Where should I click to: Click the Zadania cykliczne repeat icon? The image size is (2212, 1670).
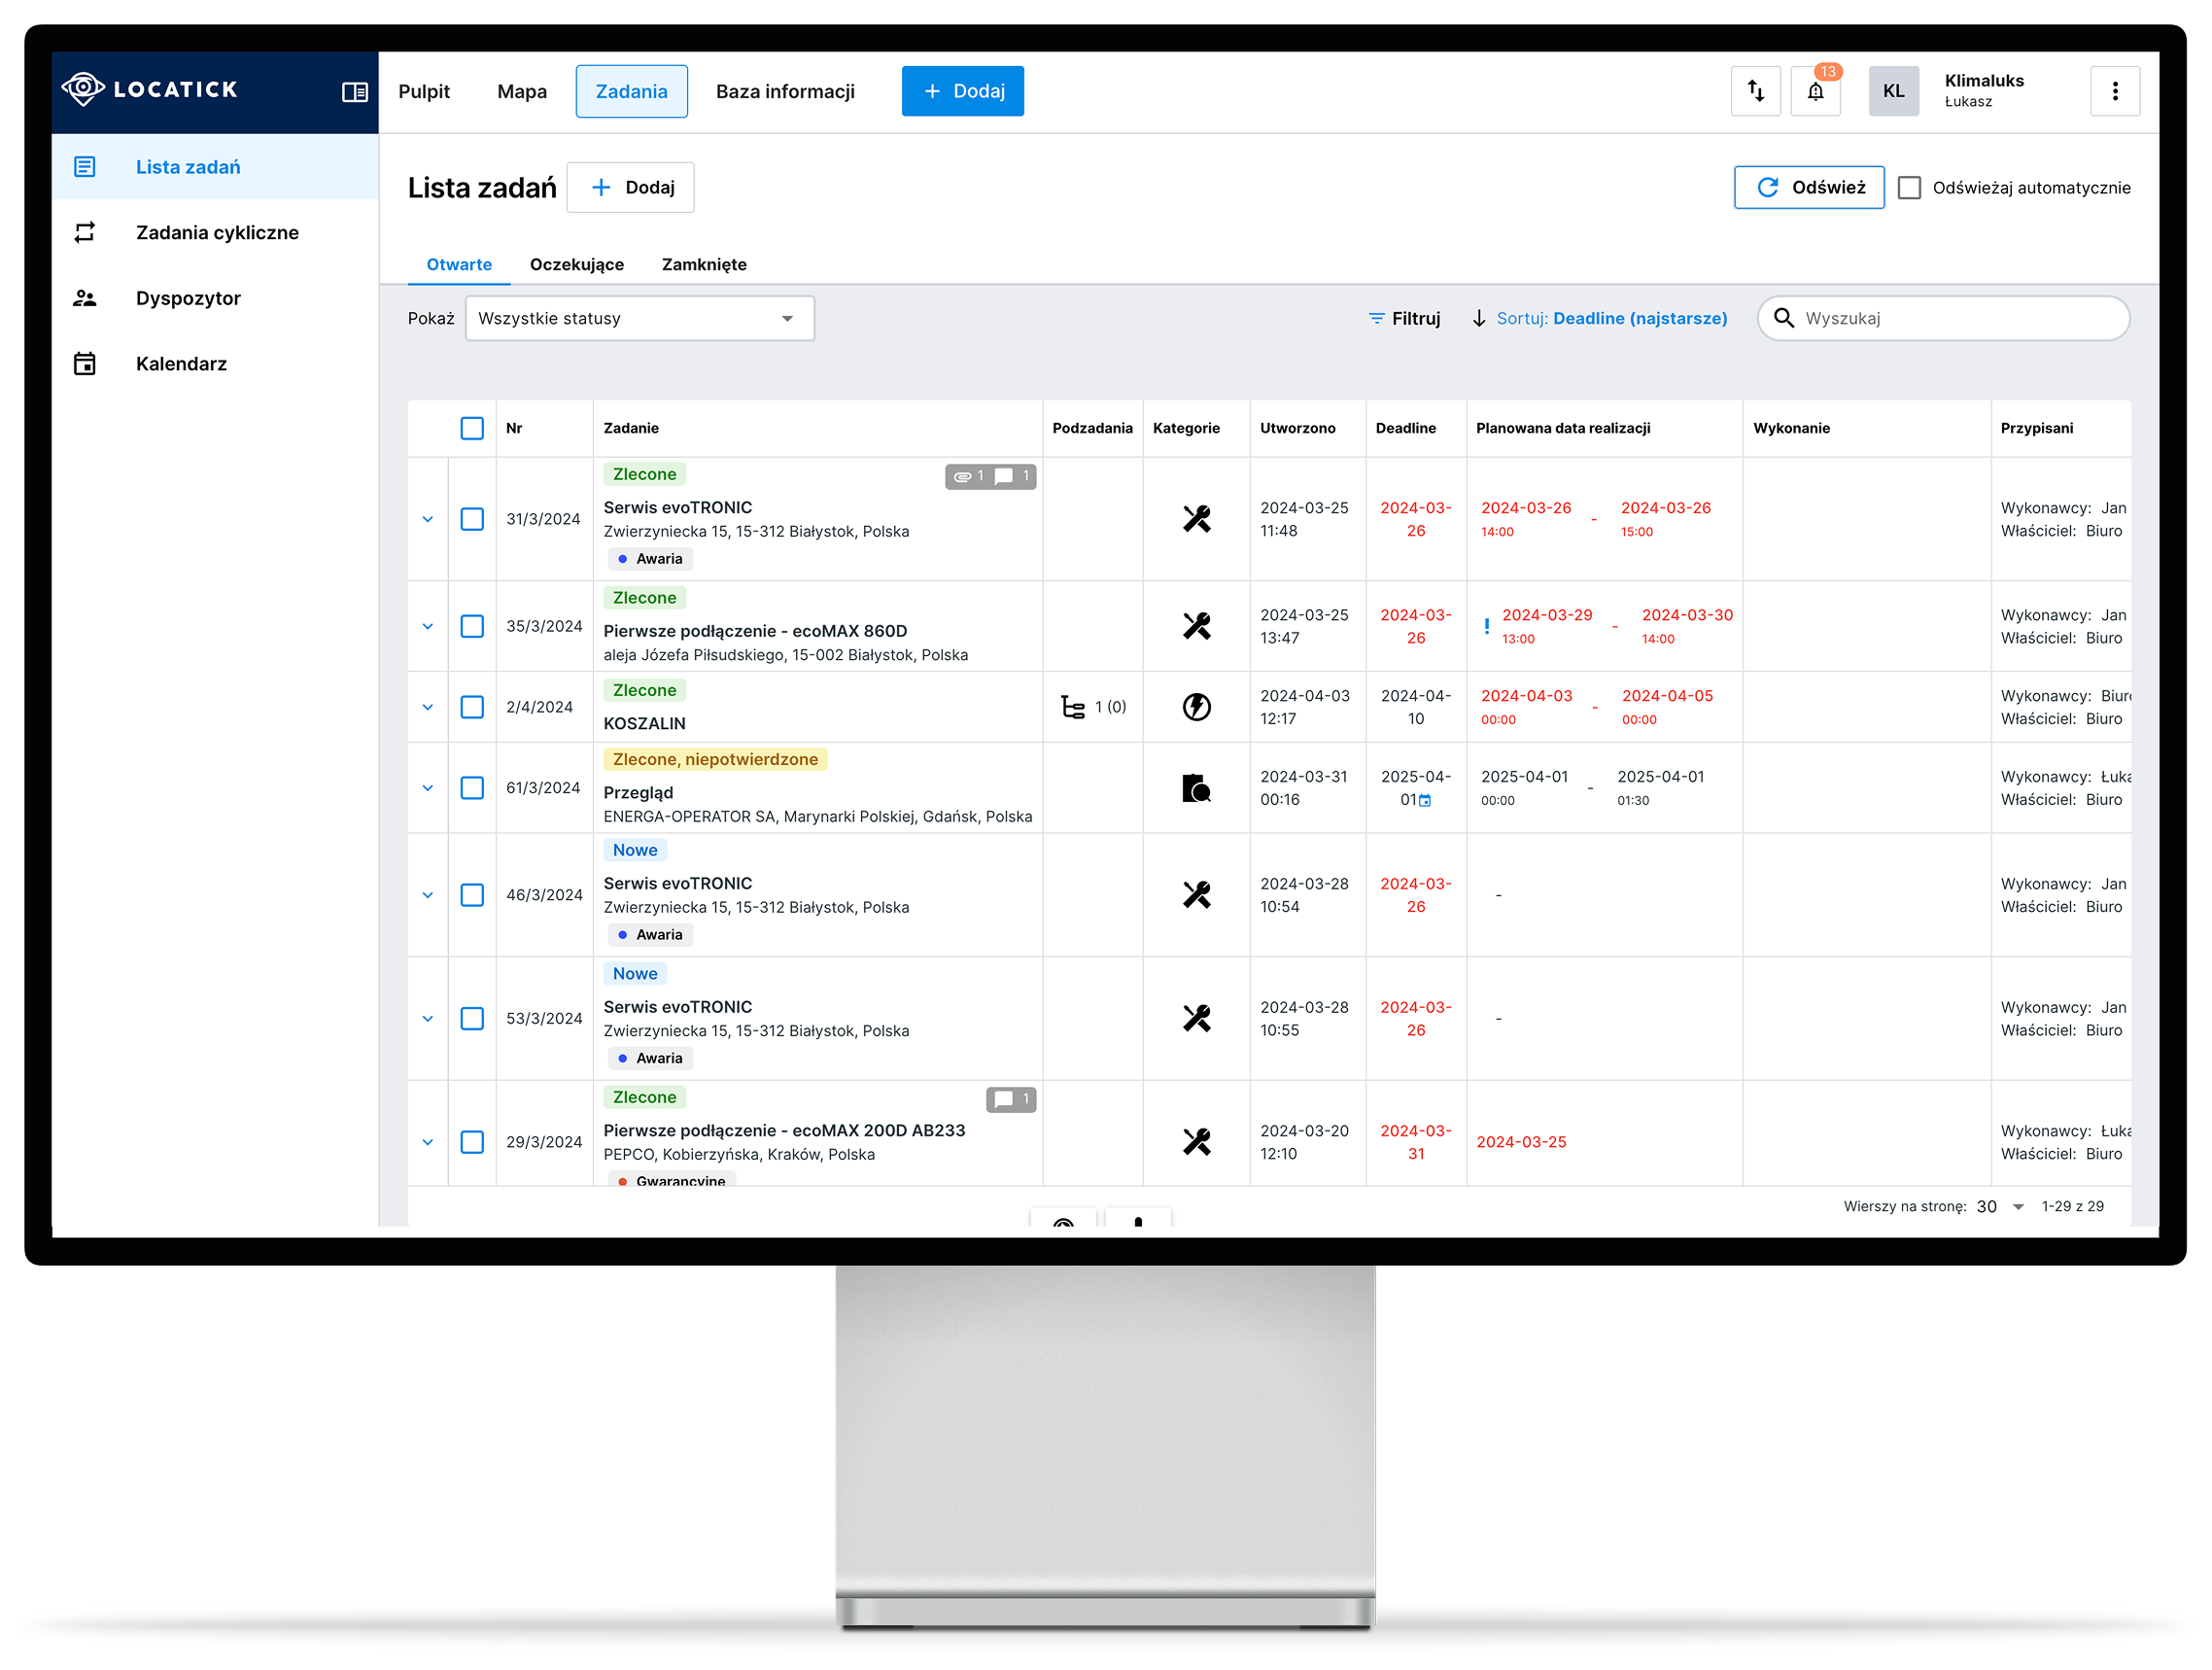click(85, 232)
